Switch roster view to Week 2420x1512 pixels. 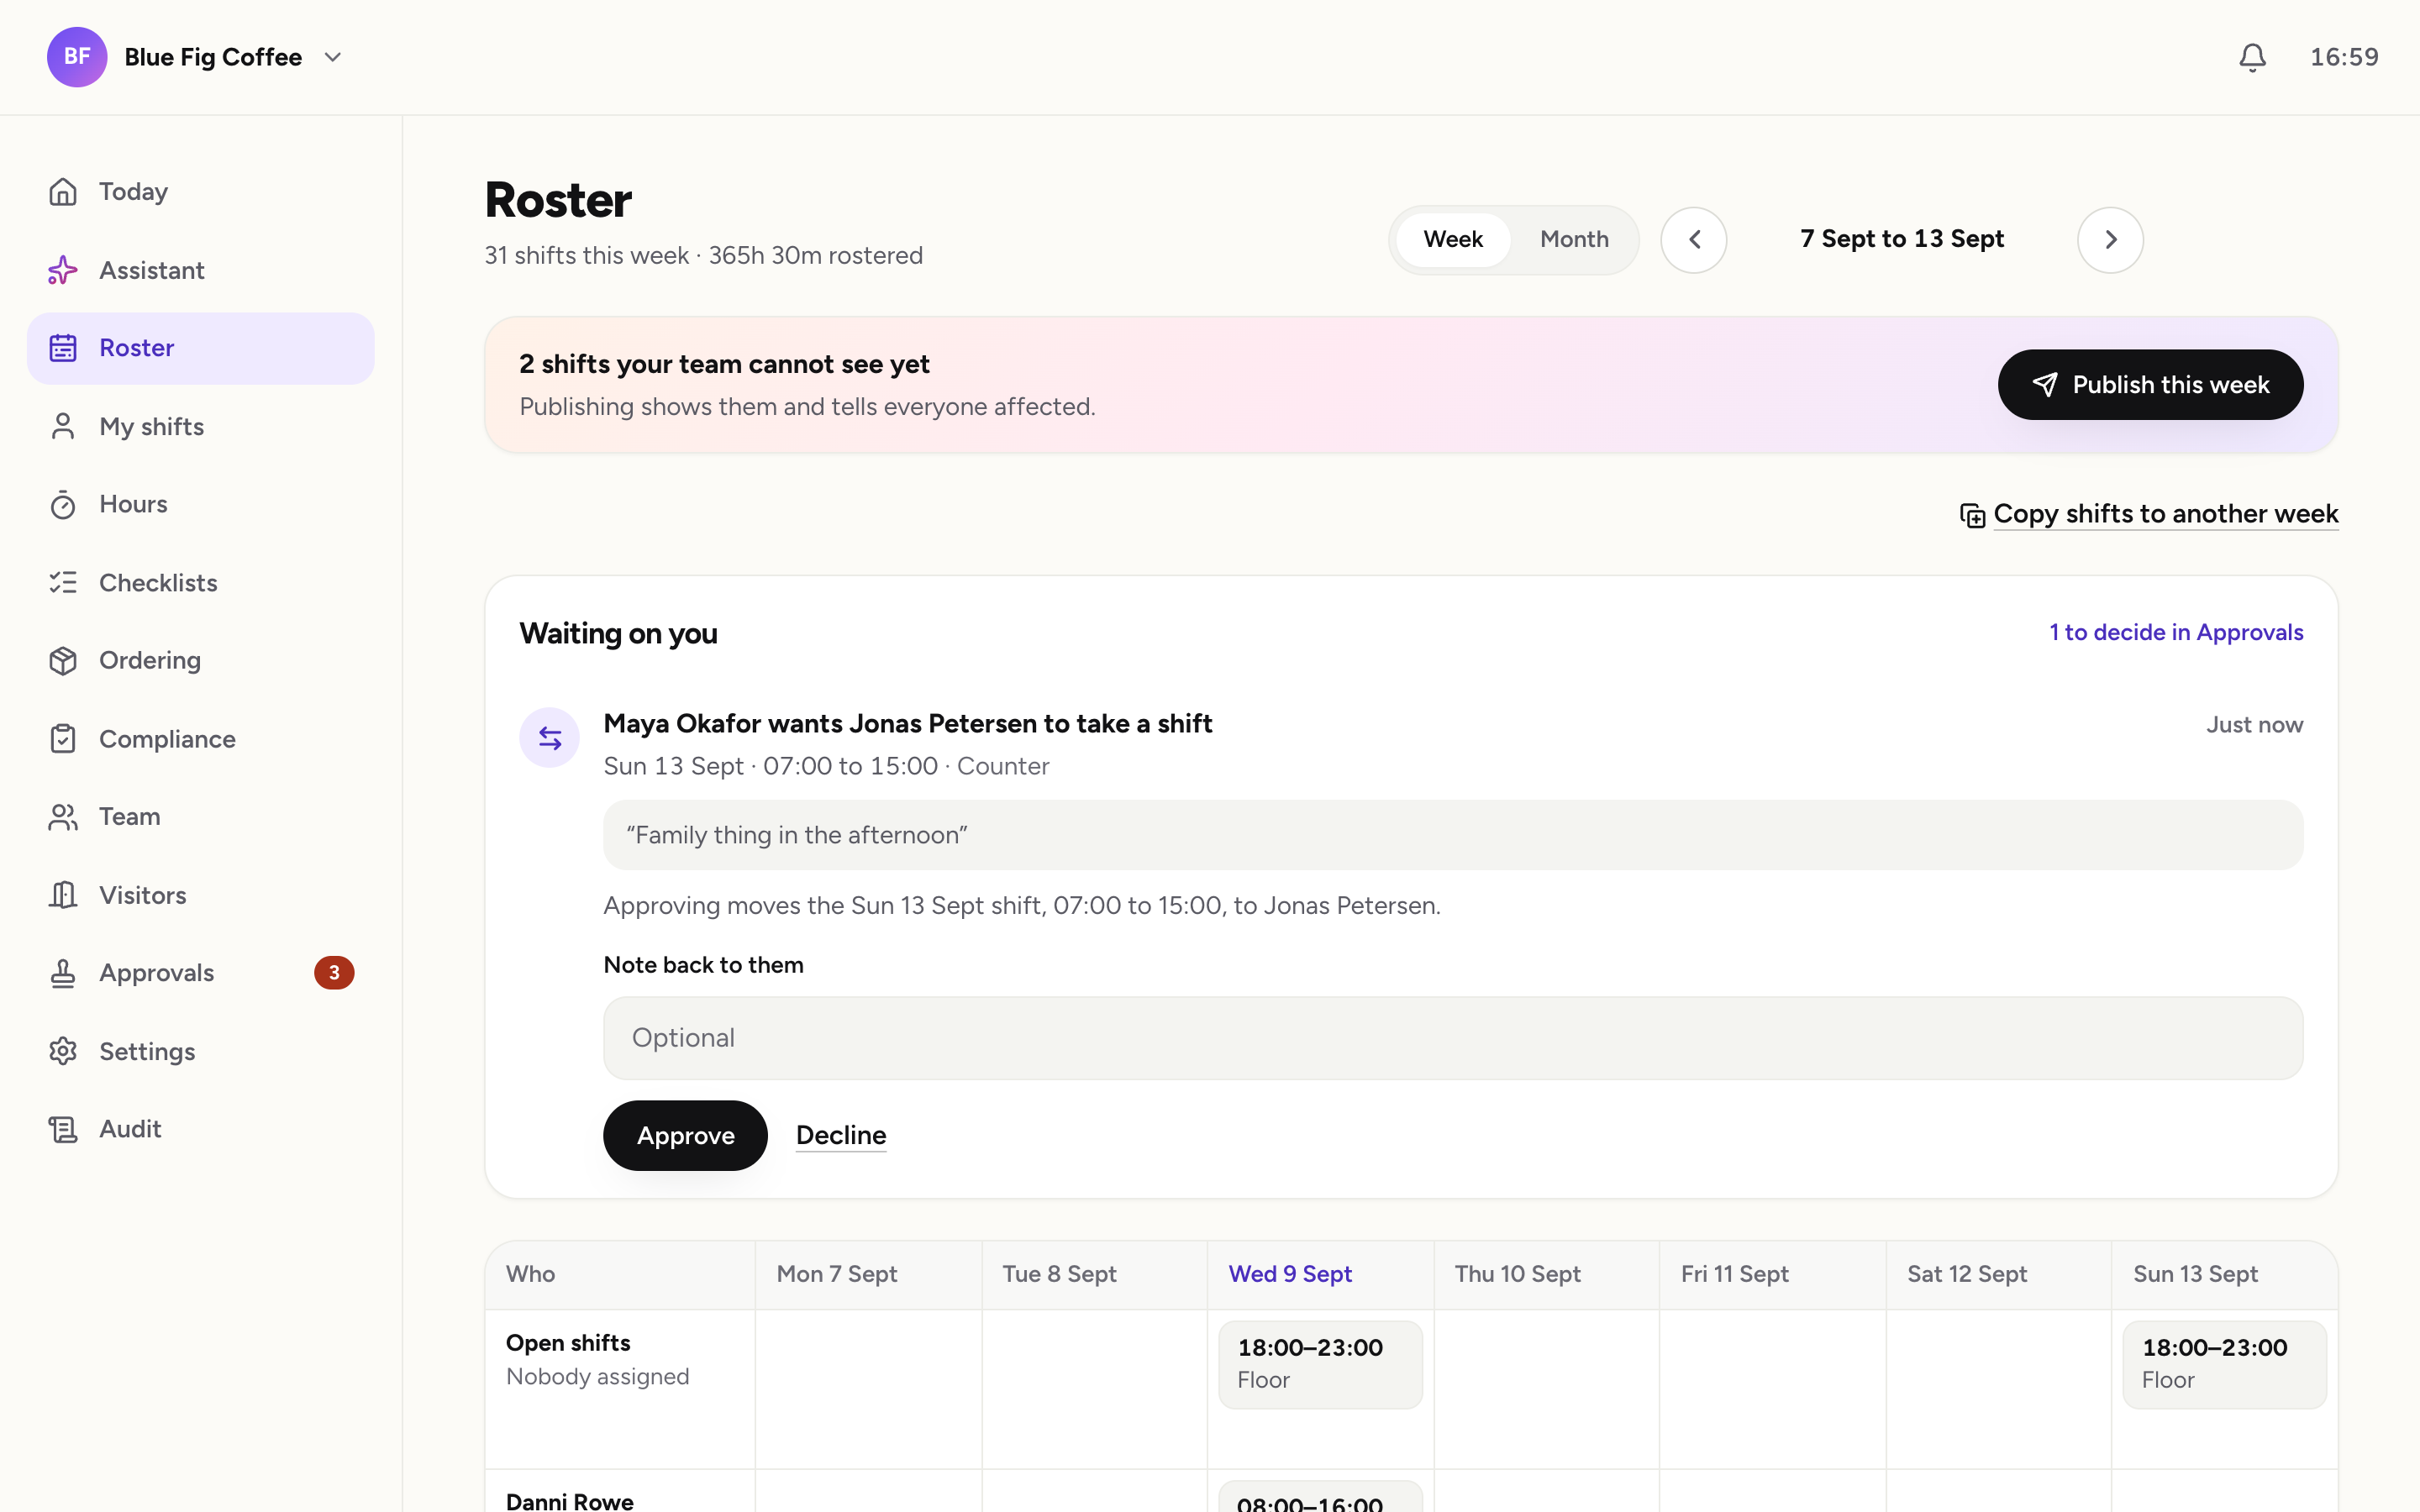(1453, 240)
